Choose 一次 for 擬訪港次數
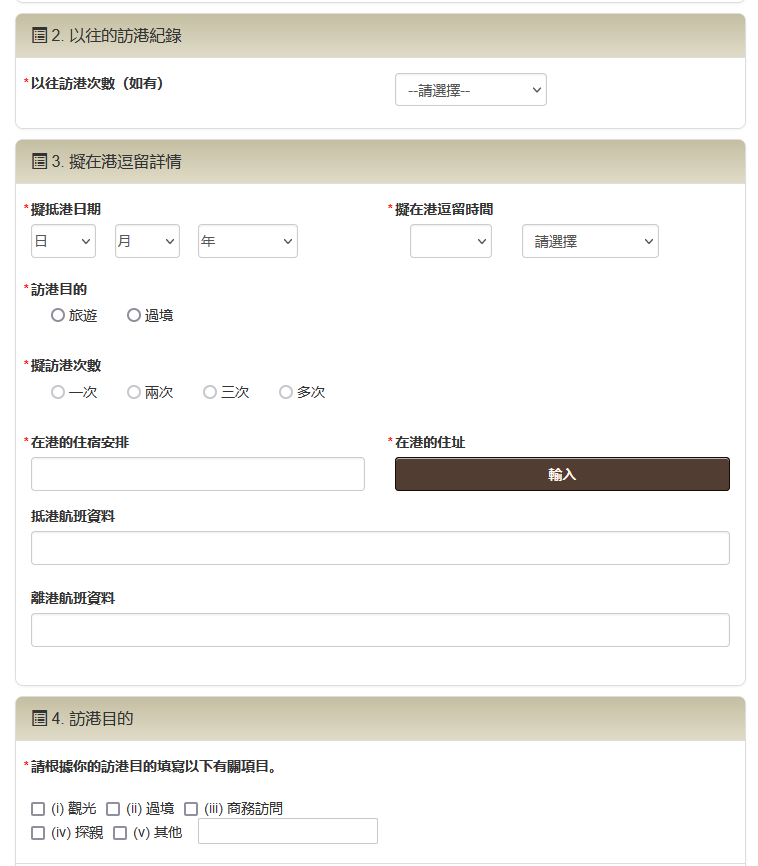Image resolution: width=758 pixels, height=866 pixels. (x=57, y=392)
